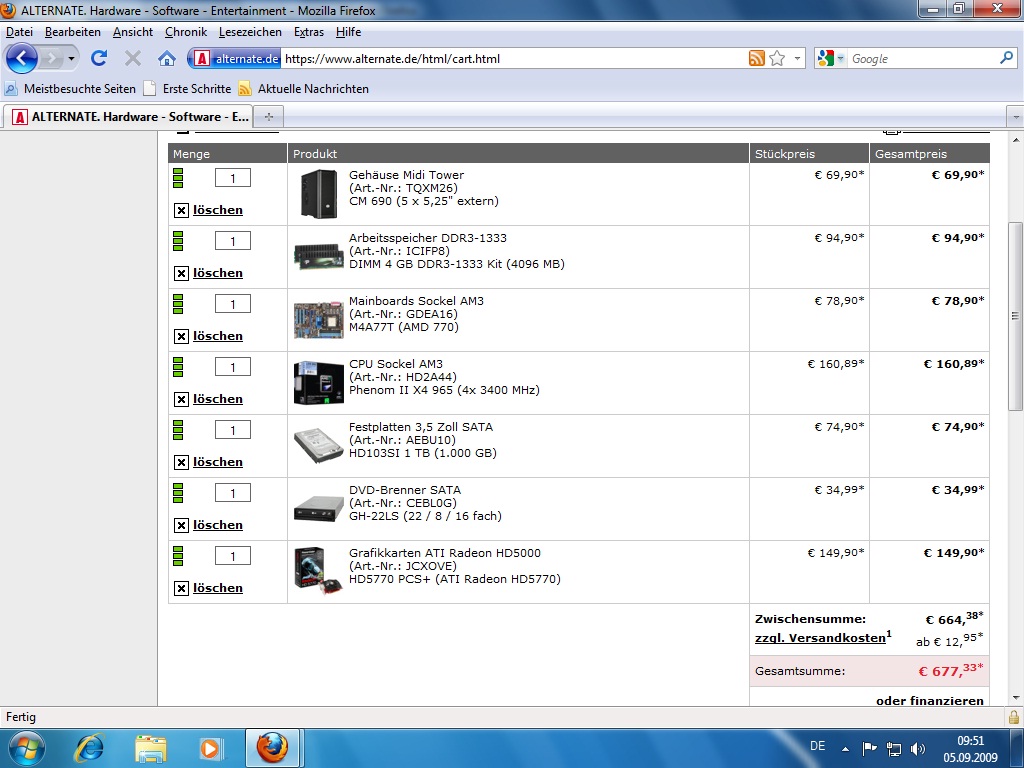This screenshot has height=768, width=1024.
Task: Edit quantity field for DVD-Brenner SATA
Action: (x=233, y=493)
